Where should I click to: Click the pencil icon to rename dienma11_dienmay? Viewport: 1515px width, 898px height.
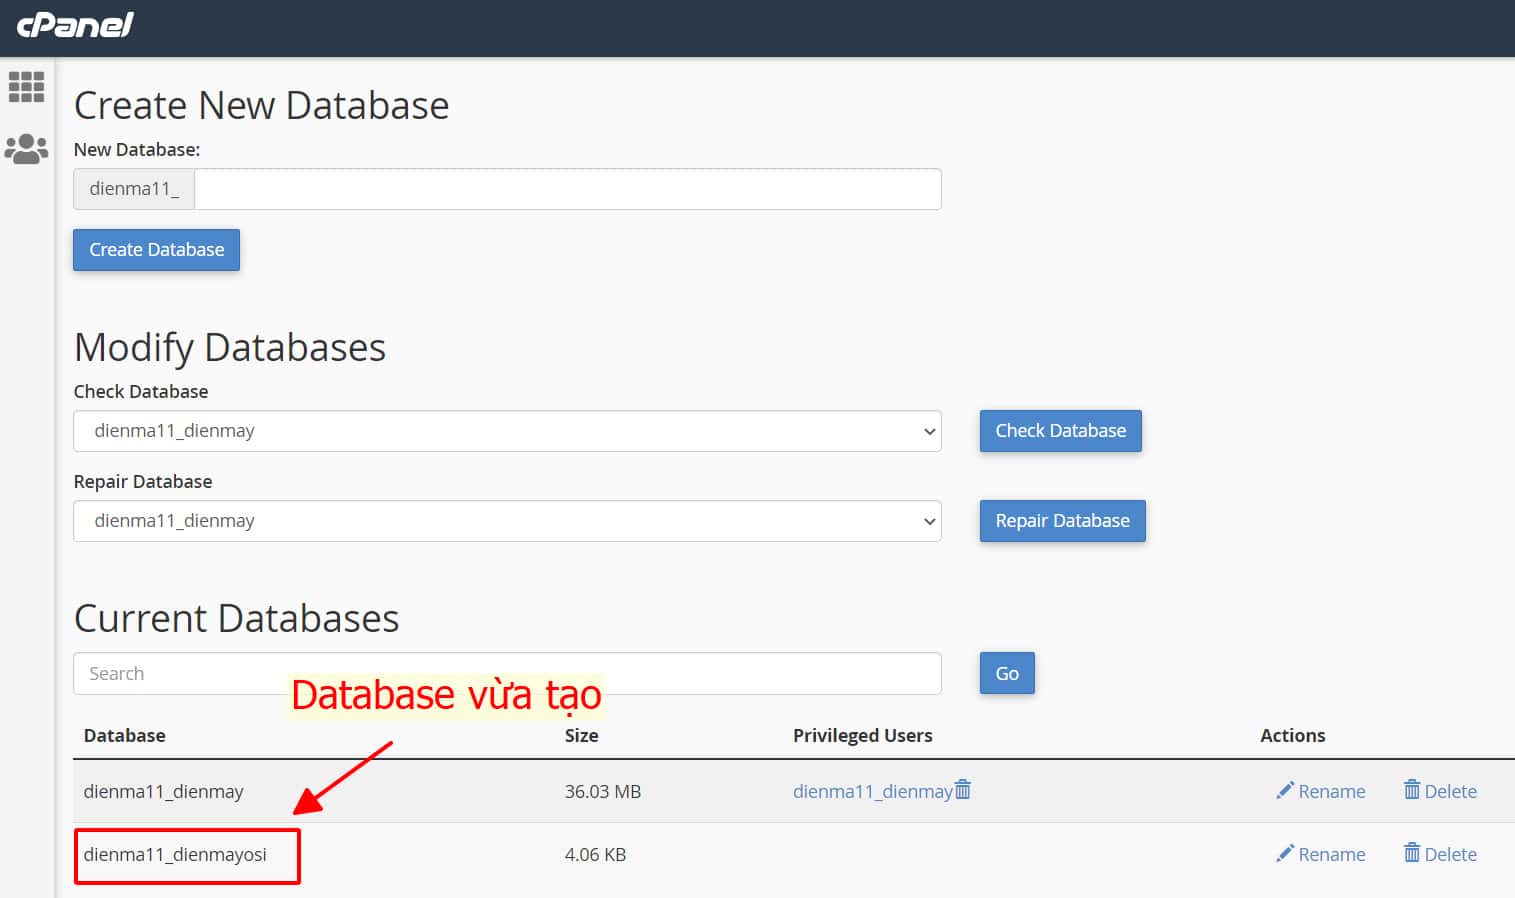pos(1286,790)
